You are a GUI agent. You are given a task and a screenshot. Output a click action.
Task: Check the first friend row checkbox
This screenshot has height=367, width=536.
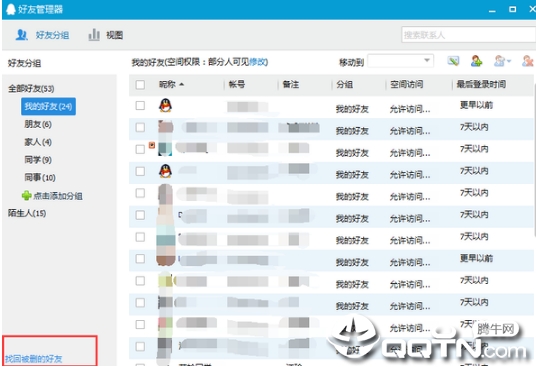click(x=140, y=106)
